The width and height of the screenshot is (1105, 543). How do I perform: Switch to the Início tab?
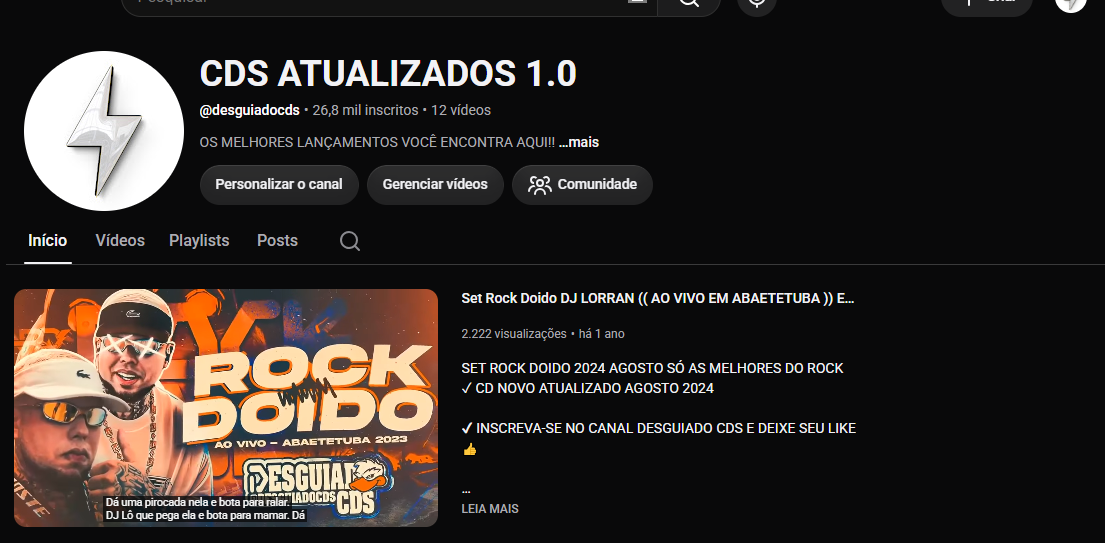tap(47, 241)
